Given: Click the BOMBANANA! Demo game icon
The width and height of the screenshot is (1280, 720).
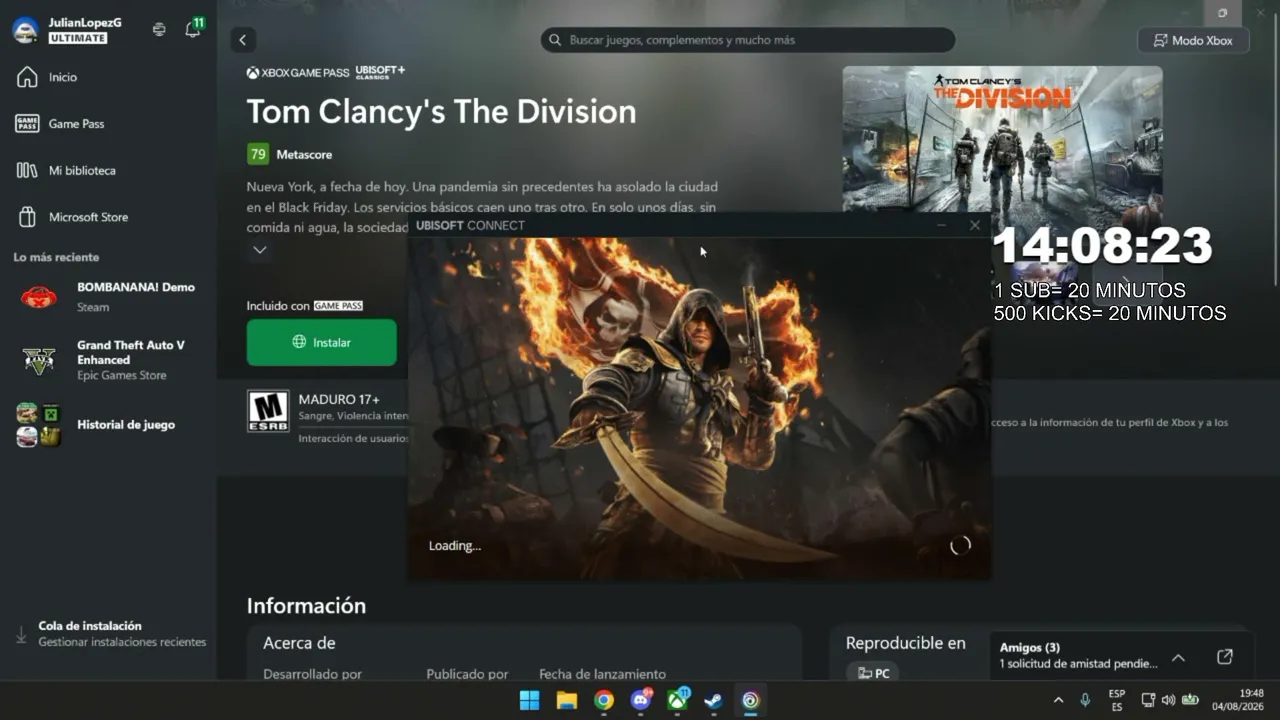Looking at the screenshot, I should [x=39, y=297].
